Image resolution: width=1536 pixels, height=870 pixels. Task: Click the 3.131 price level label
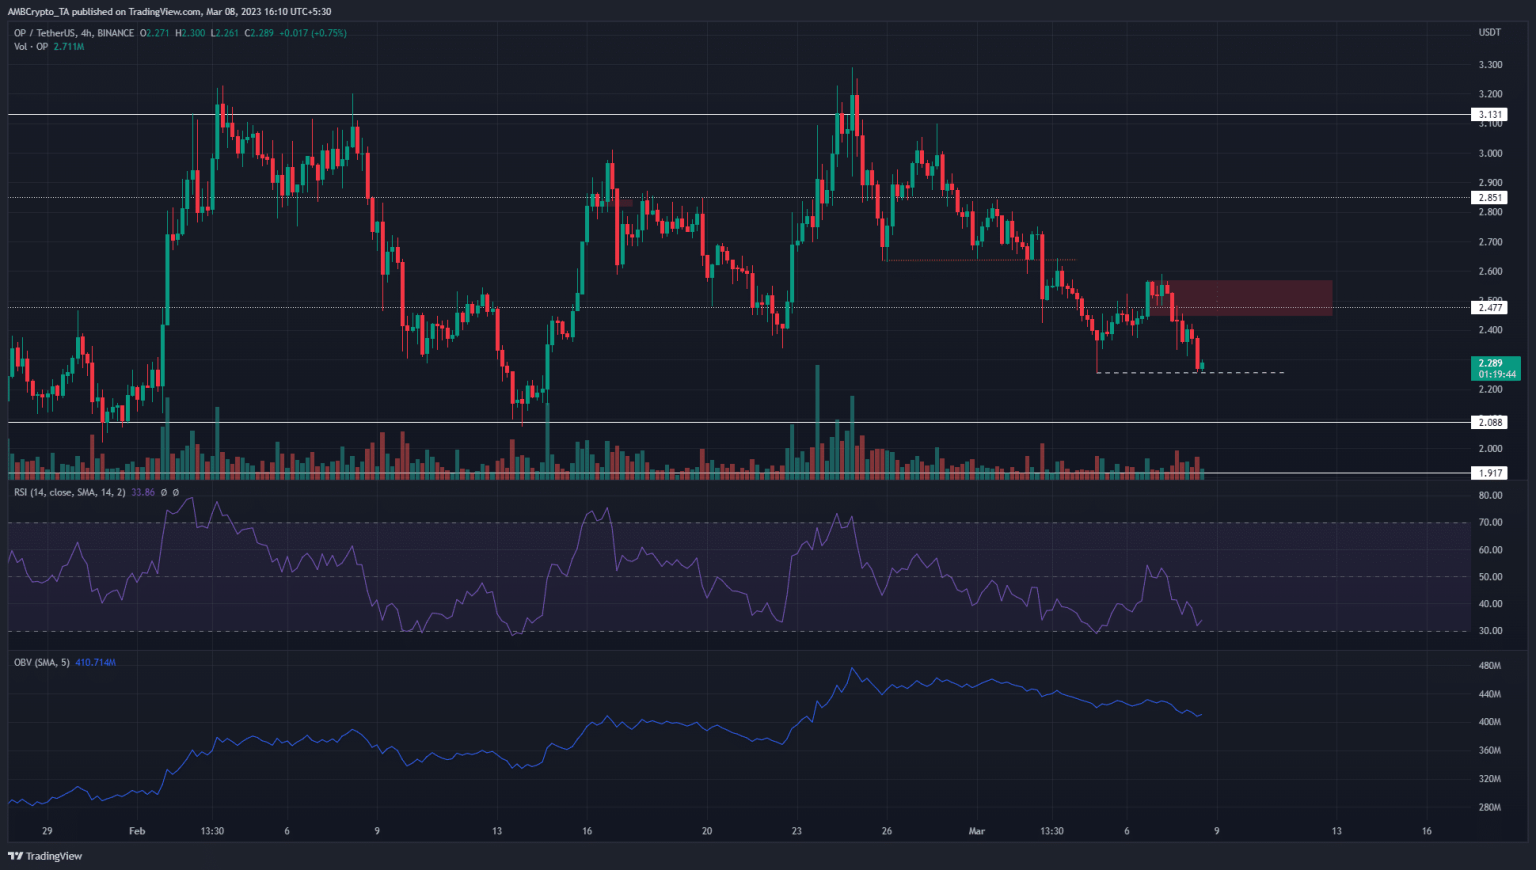tap(1490, 115)
